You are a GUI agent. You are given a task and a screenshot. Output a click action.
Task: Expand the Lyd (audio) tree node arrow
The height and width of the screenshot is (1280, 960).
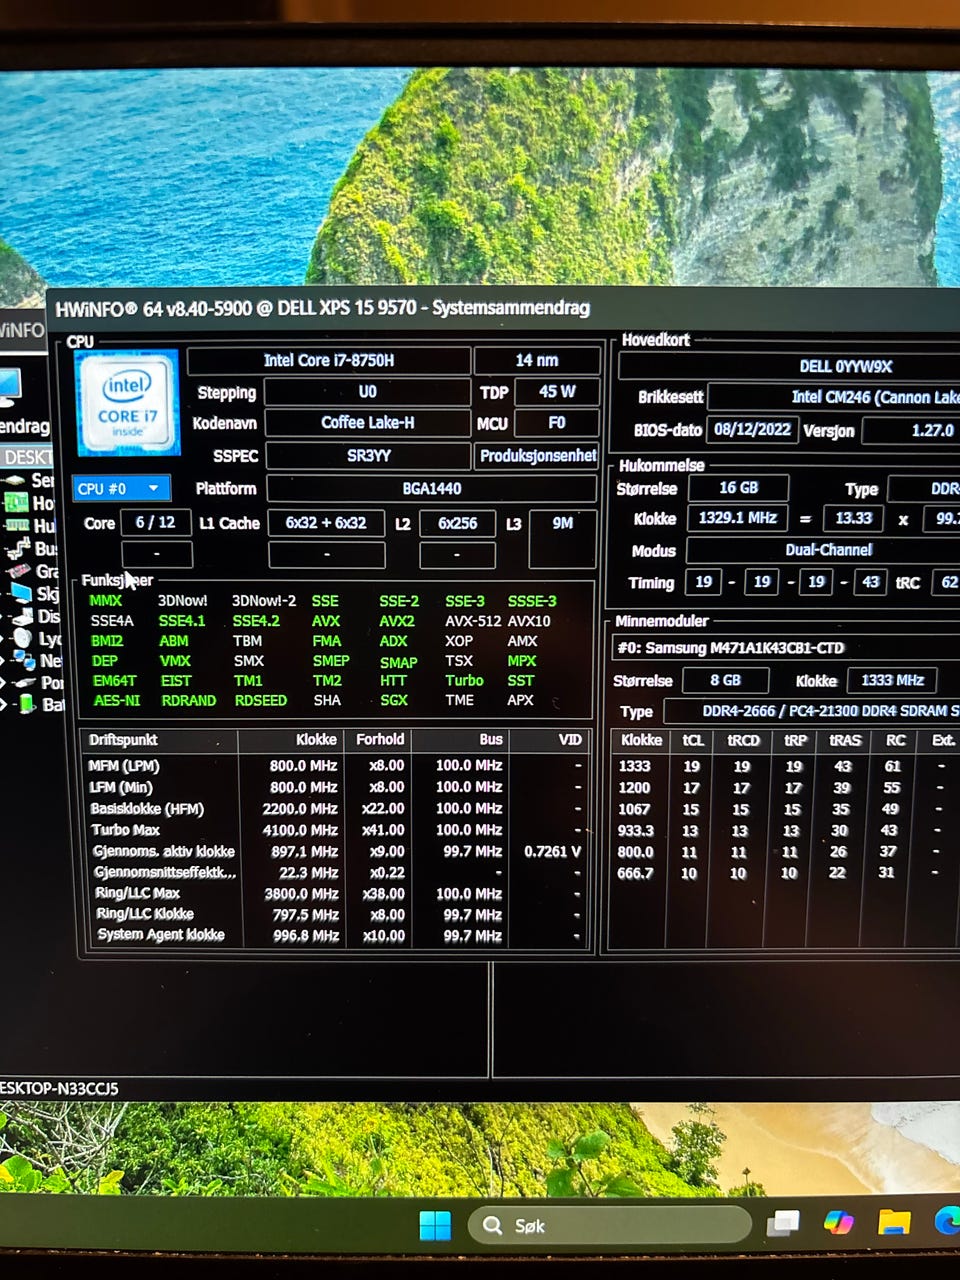click(4, 638)
